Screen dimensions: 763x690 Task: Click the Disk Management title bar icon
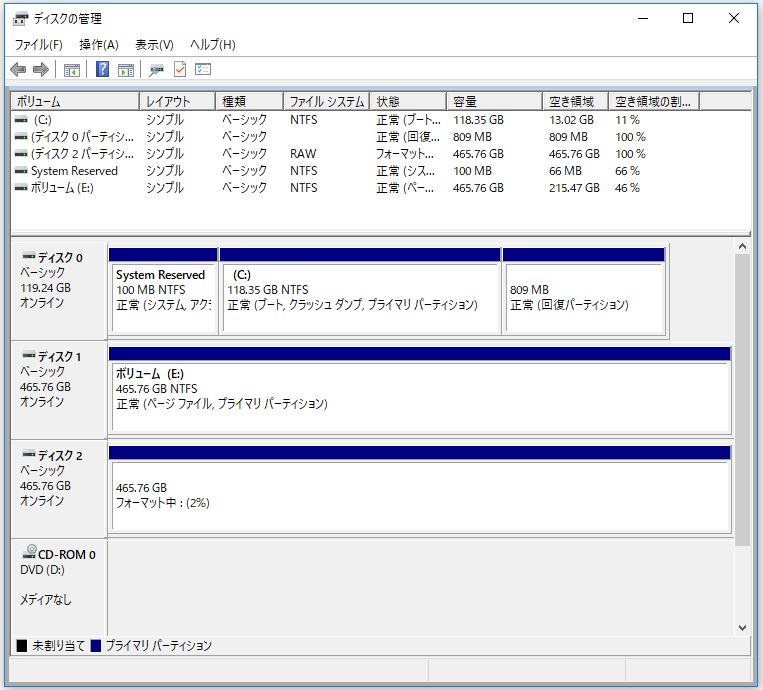20,19
